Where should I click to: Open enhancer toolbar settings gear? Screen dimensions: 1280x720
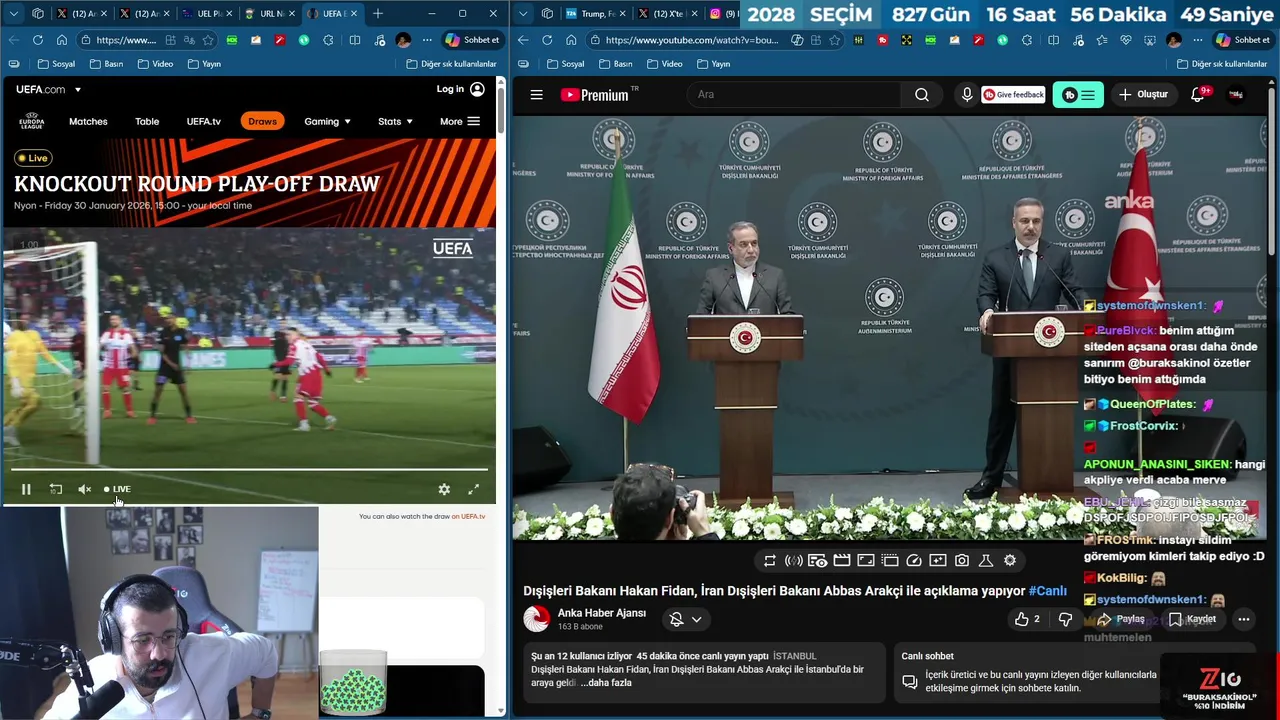point(1010,561)
